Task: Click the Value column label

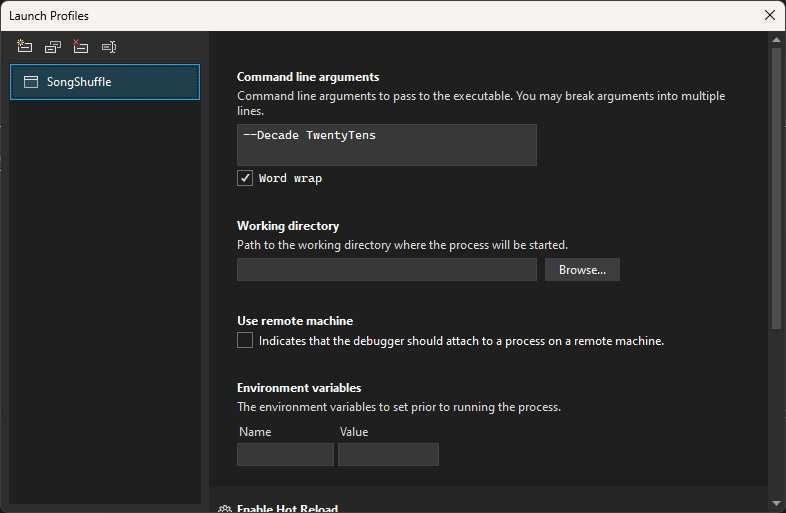Action: click(x=354, y=432)
